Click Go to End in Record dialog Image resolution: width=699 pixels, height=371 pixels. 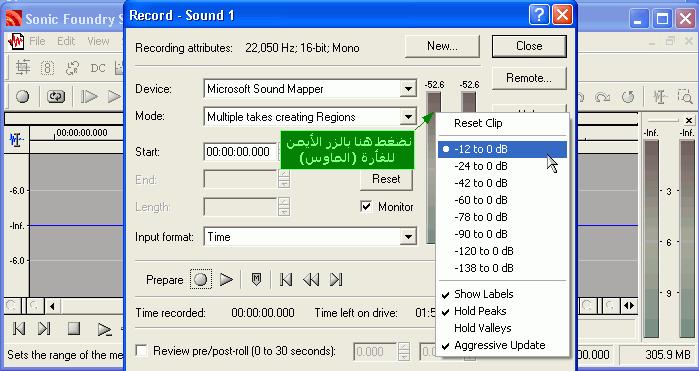point(336,280)
